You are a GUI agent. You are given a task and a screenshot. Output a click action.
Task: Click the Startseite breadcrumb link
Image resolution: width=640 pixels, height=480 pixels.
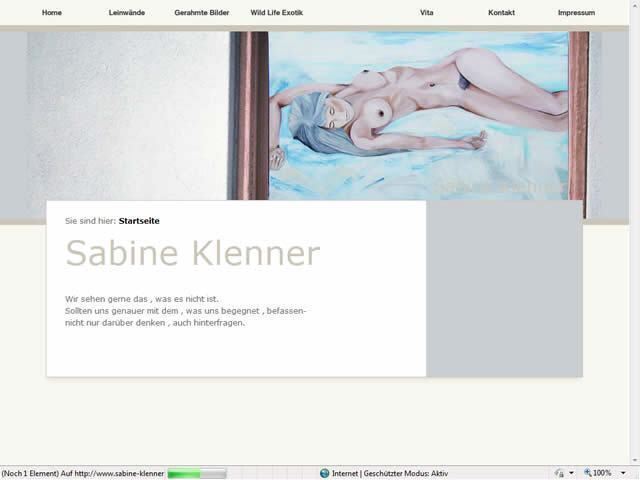[139, 220]
